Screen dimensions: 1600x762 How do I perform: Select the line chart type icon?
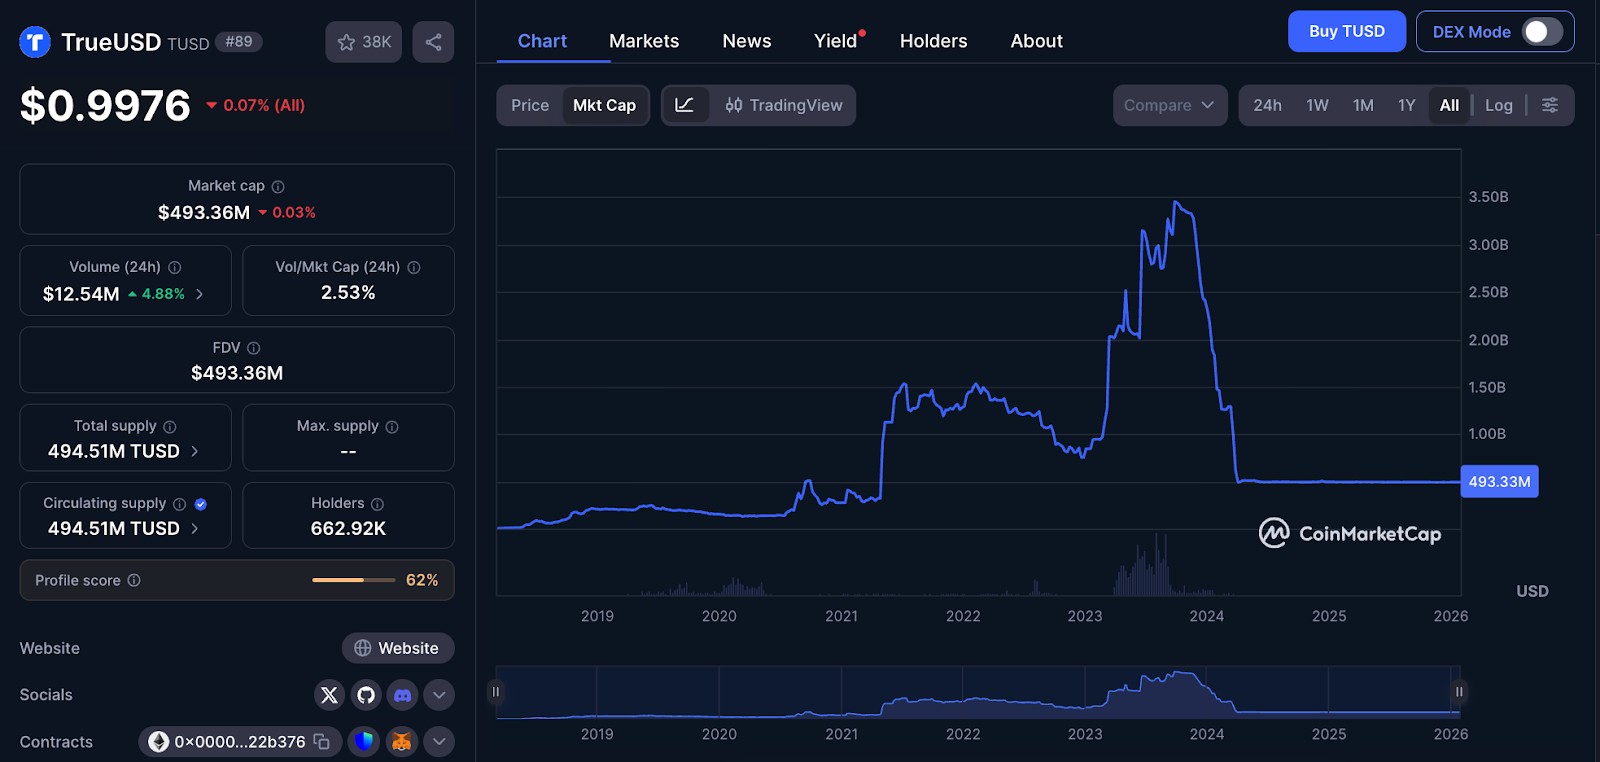[x=685, y=105]
